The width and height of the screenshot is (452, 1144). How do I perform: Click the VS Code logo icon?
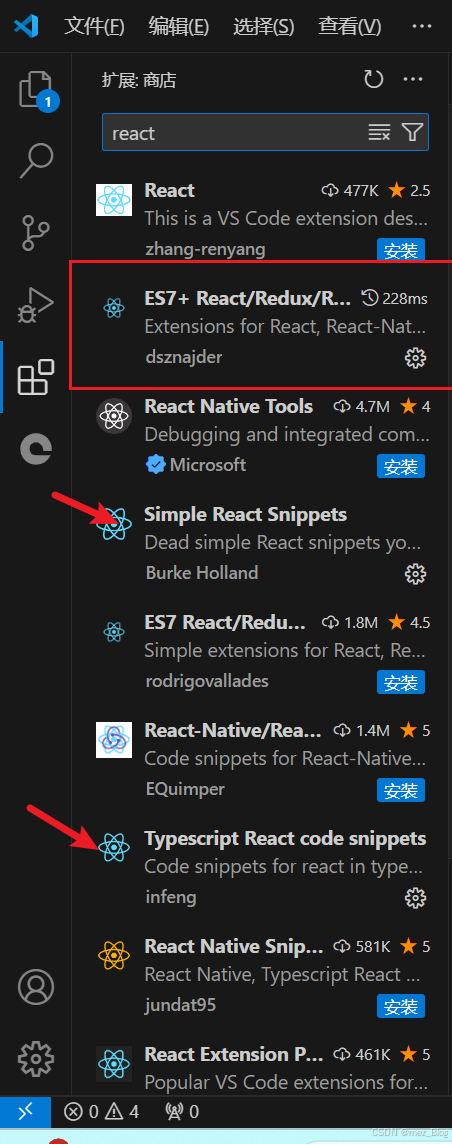pos(26,26)
